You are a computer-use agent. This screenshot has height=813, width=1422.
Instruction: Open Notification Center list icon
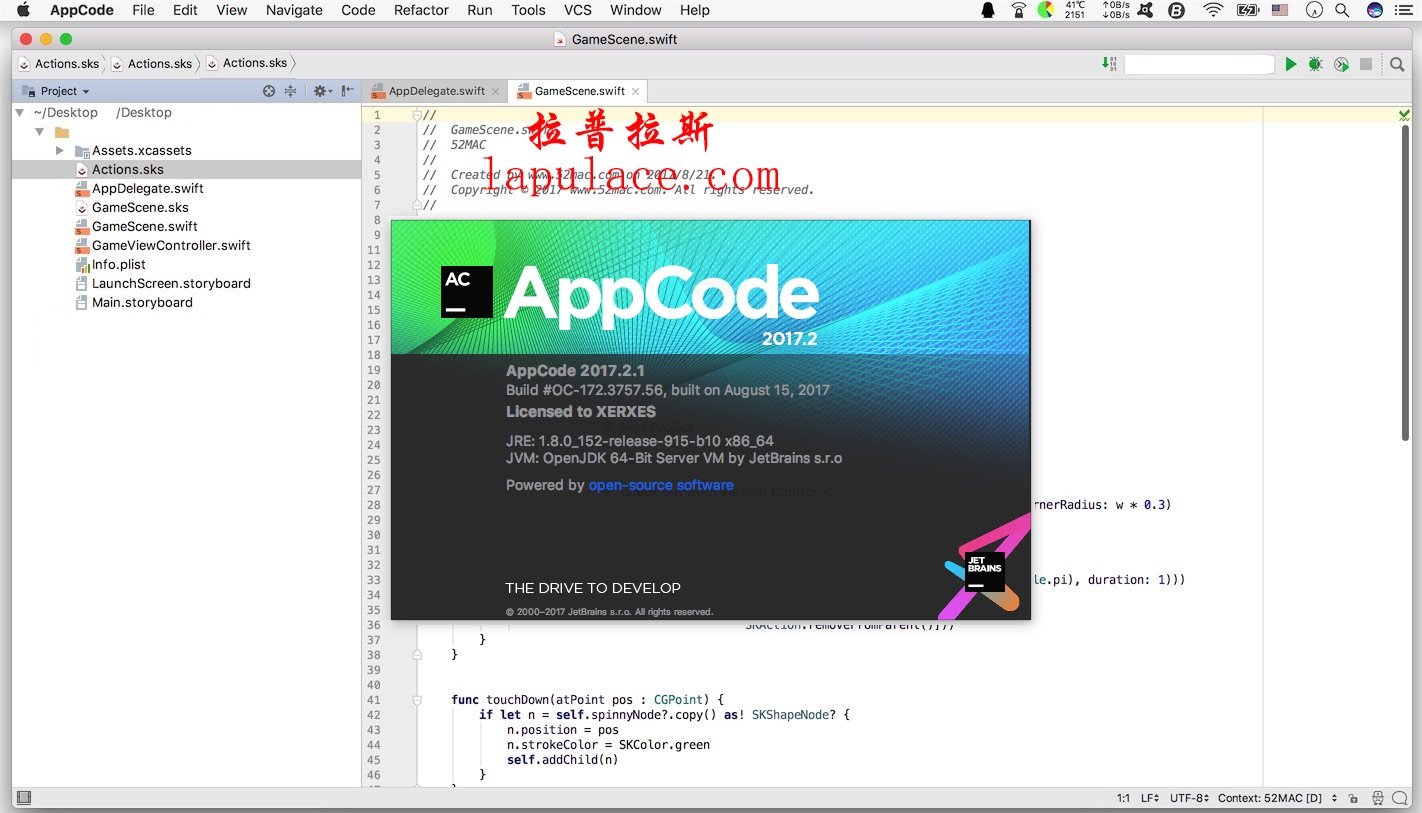(x=1405, y=10)
